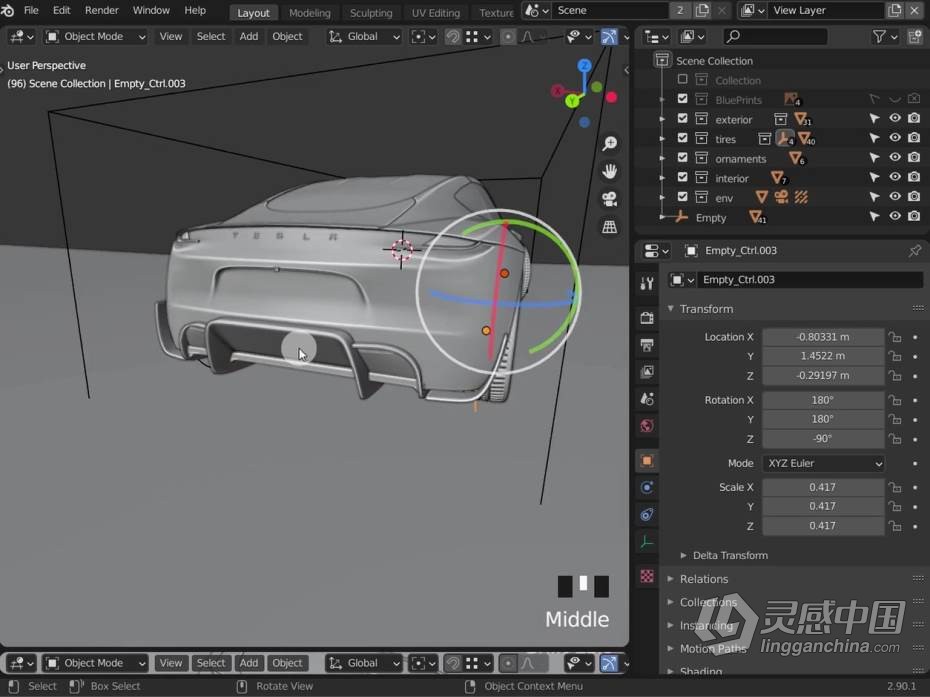
Task: Click the pan view hand icon
Action: click(x=609, y=171)
